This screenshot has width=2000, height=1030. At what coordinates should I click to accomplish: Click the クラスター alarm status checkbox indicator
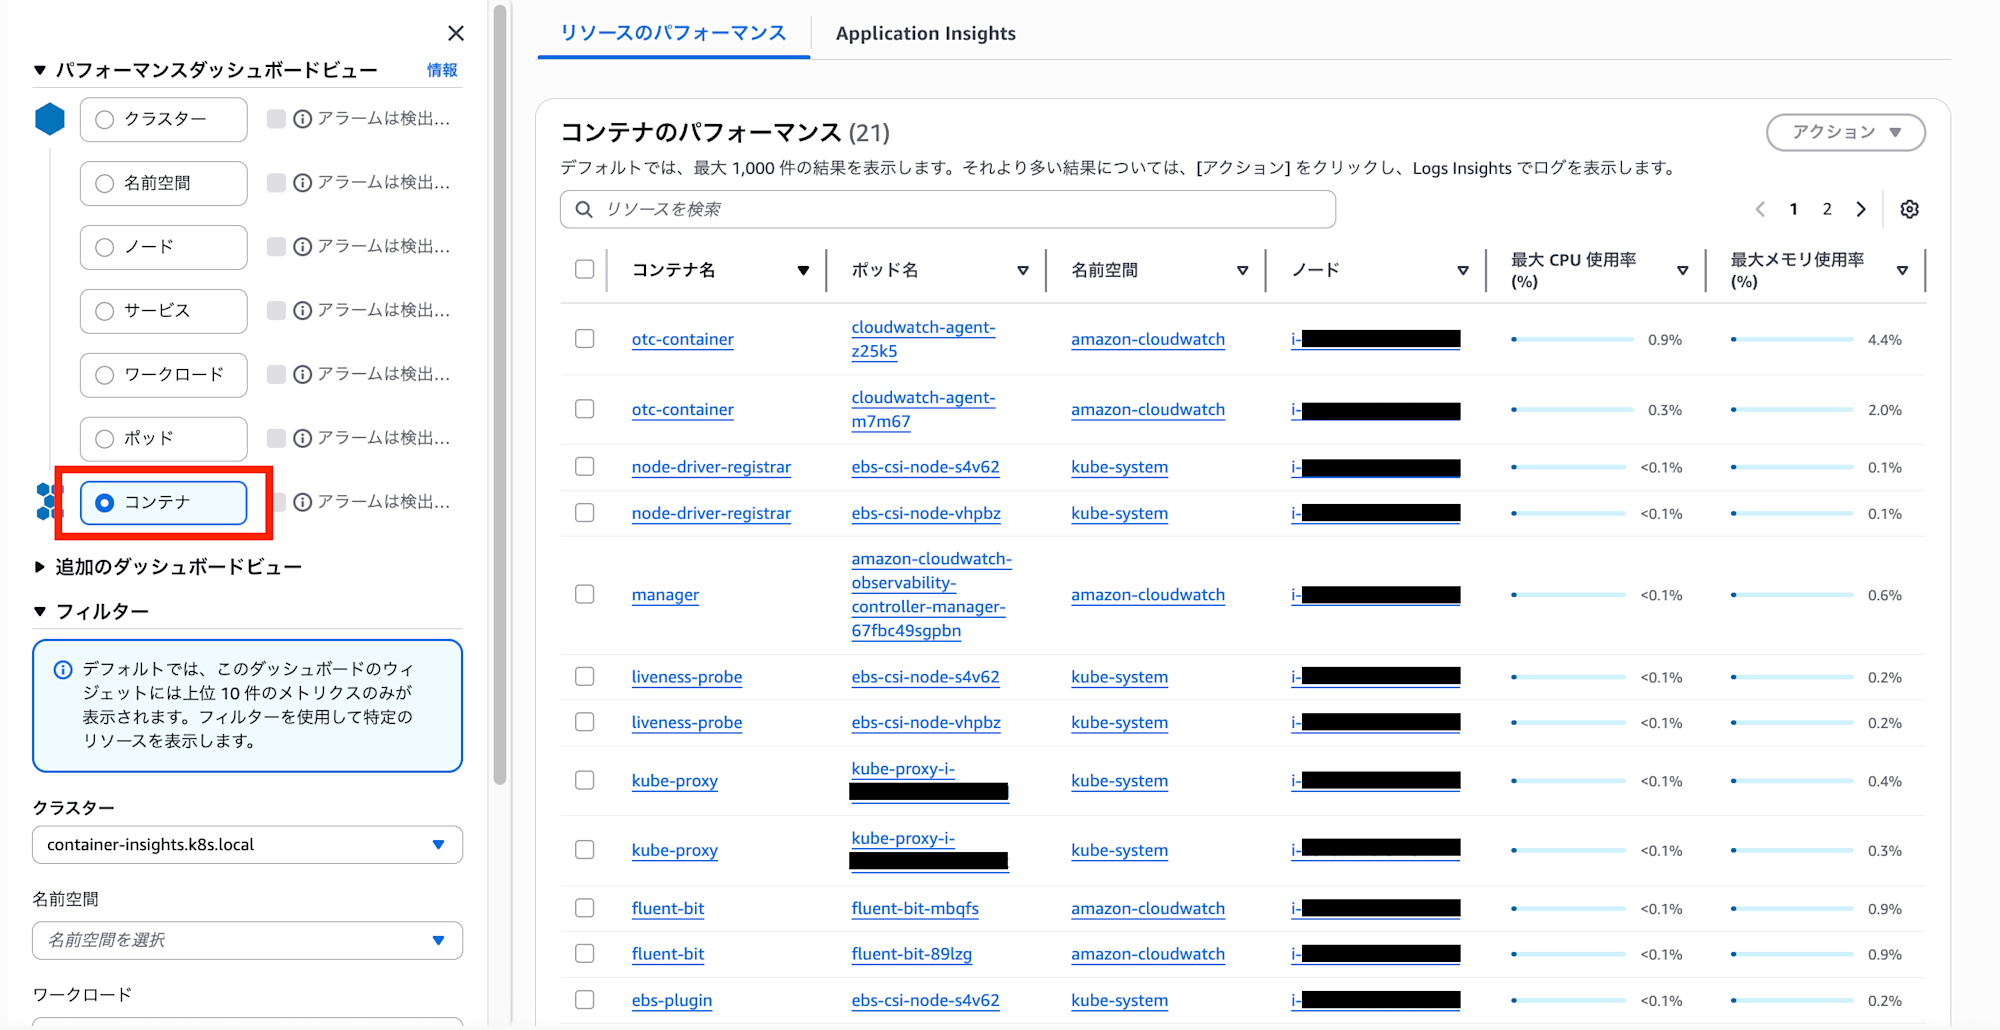coord(276,119)
